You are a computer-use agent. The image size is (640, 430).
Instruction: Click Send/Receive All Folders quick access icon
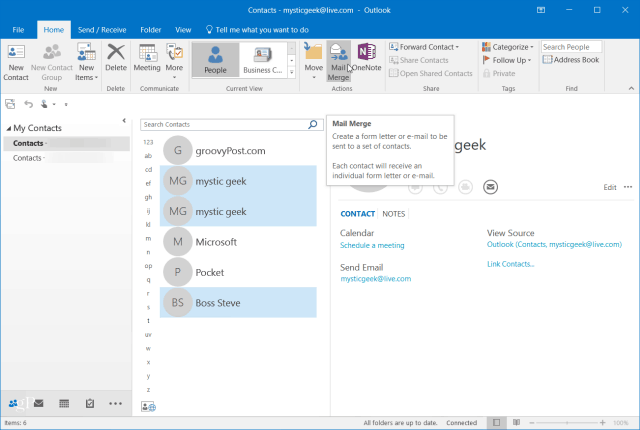click(10, 104)
